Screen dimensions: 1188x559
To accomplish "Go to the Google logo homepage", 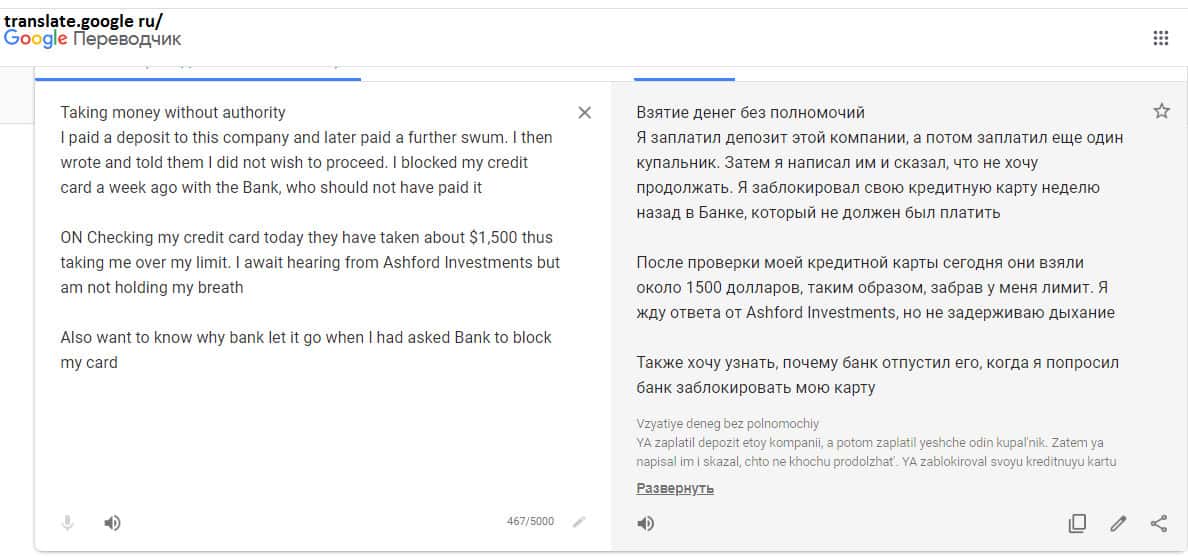I will (x=36, y=39).
